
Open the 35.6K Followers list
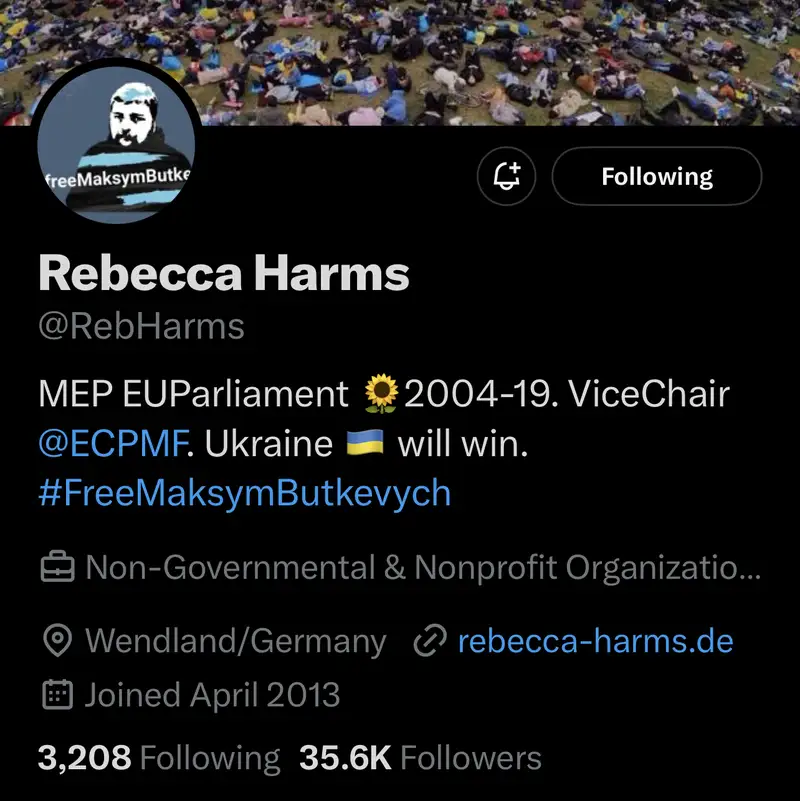pos(420,758)
